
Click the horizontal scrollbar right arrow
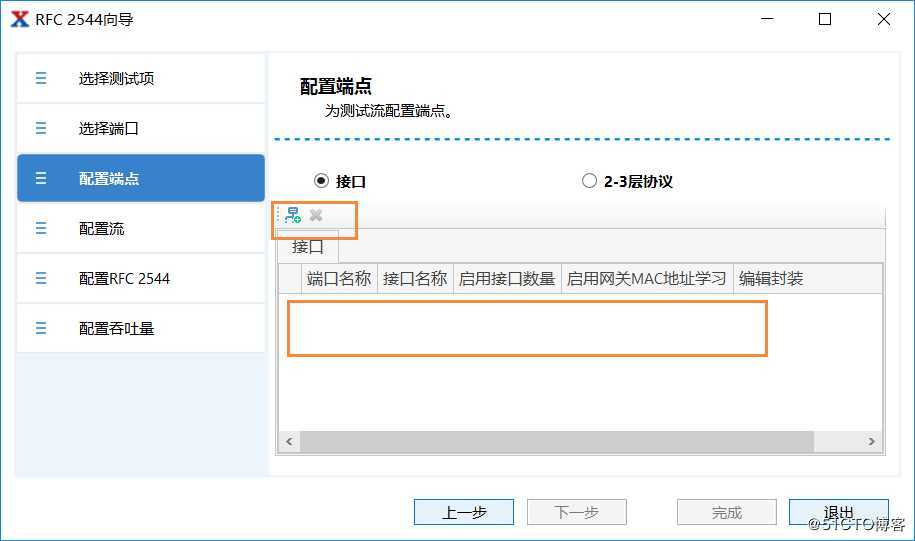point(872,441)
